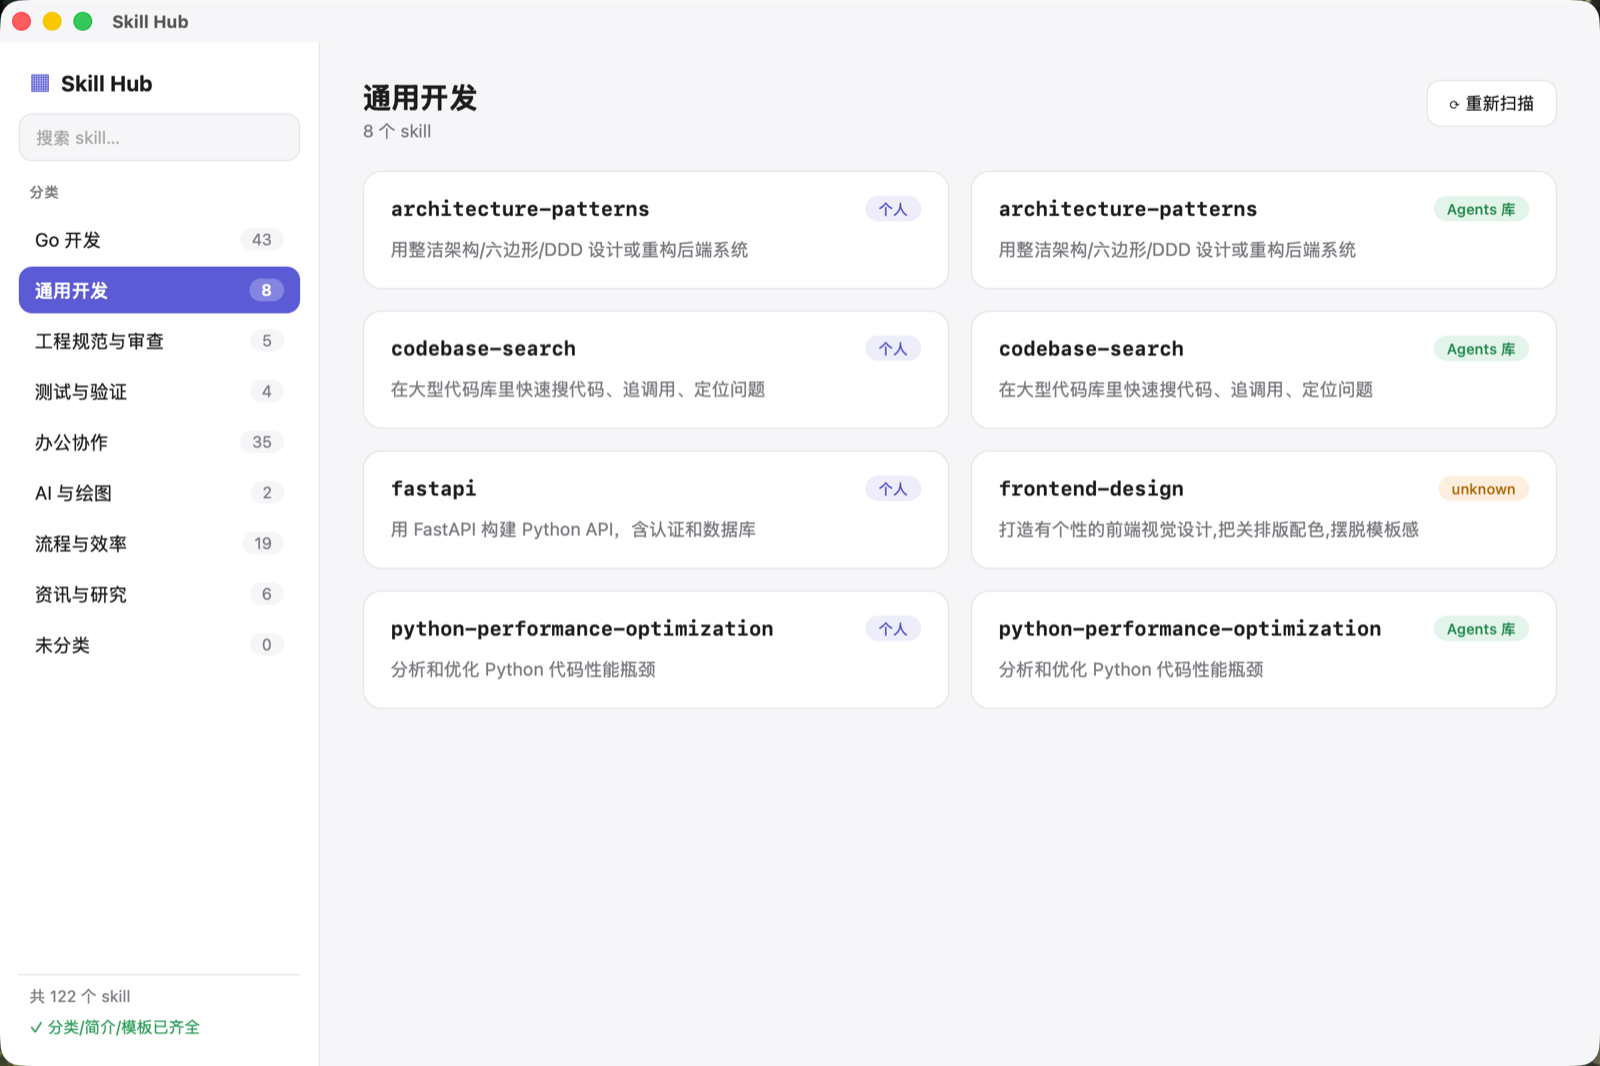Viewport: 1600px width, 1066px height.
Task: Click the unknown badge on frontend-design
Action: pos(1483,489)
